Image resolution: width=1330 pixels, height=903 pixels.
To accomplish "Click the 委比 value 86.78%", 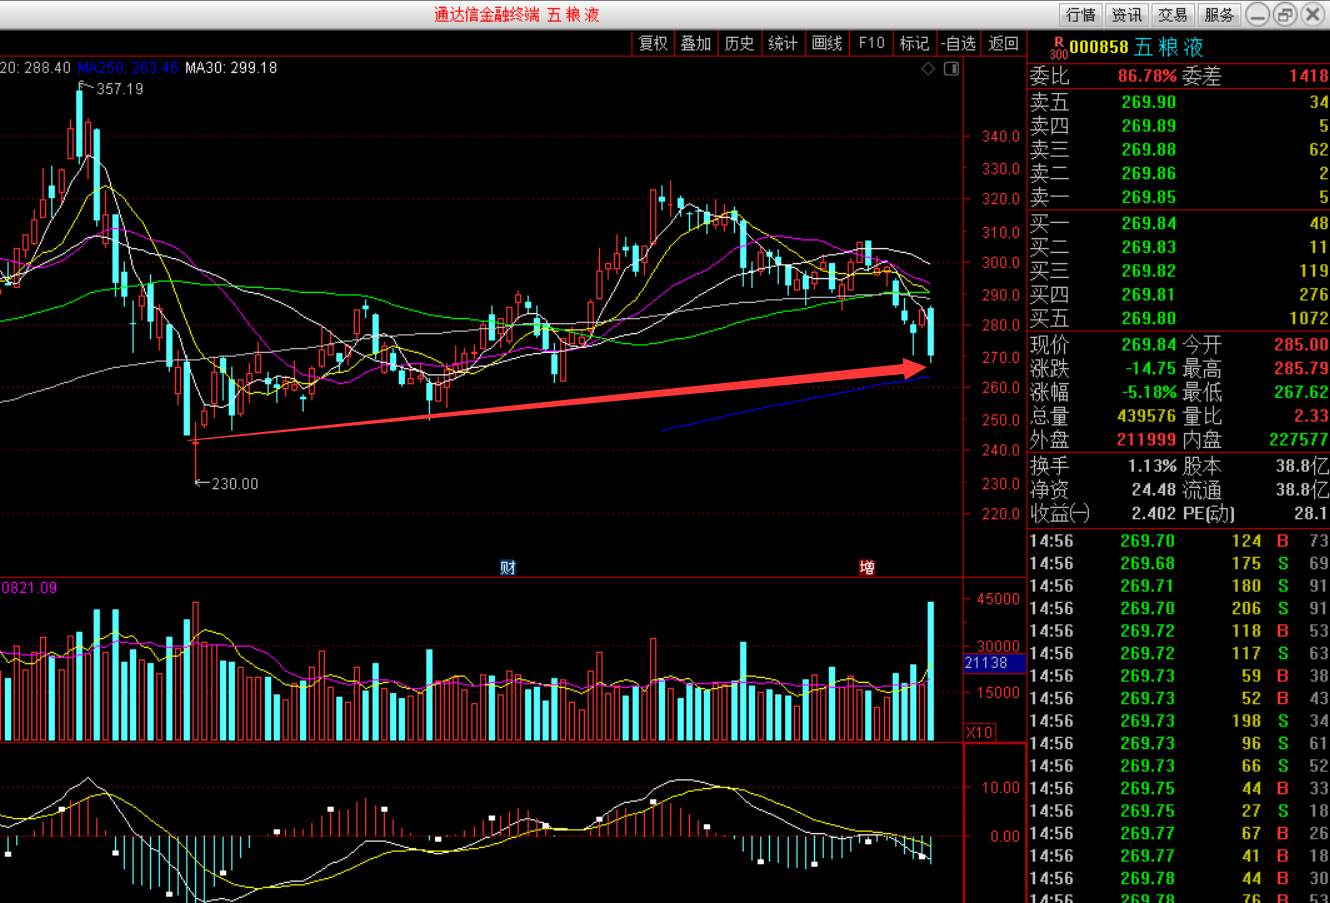I will click(x=1147, y=76).
